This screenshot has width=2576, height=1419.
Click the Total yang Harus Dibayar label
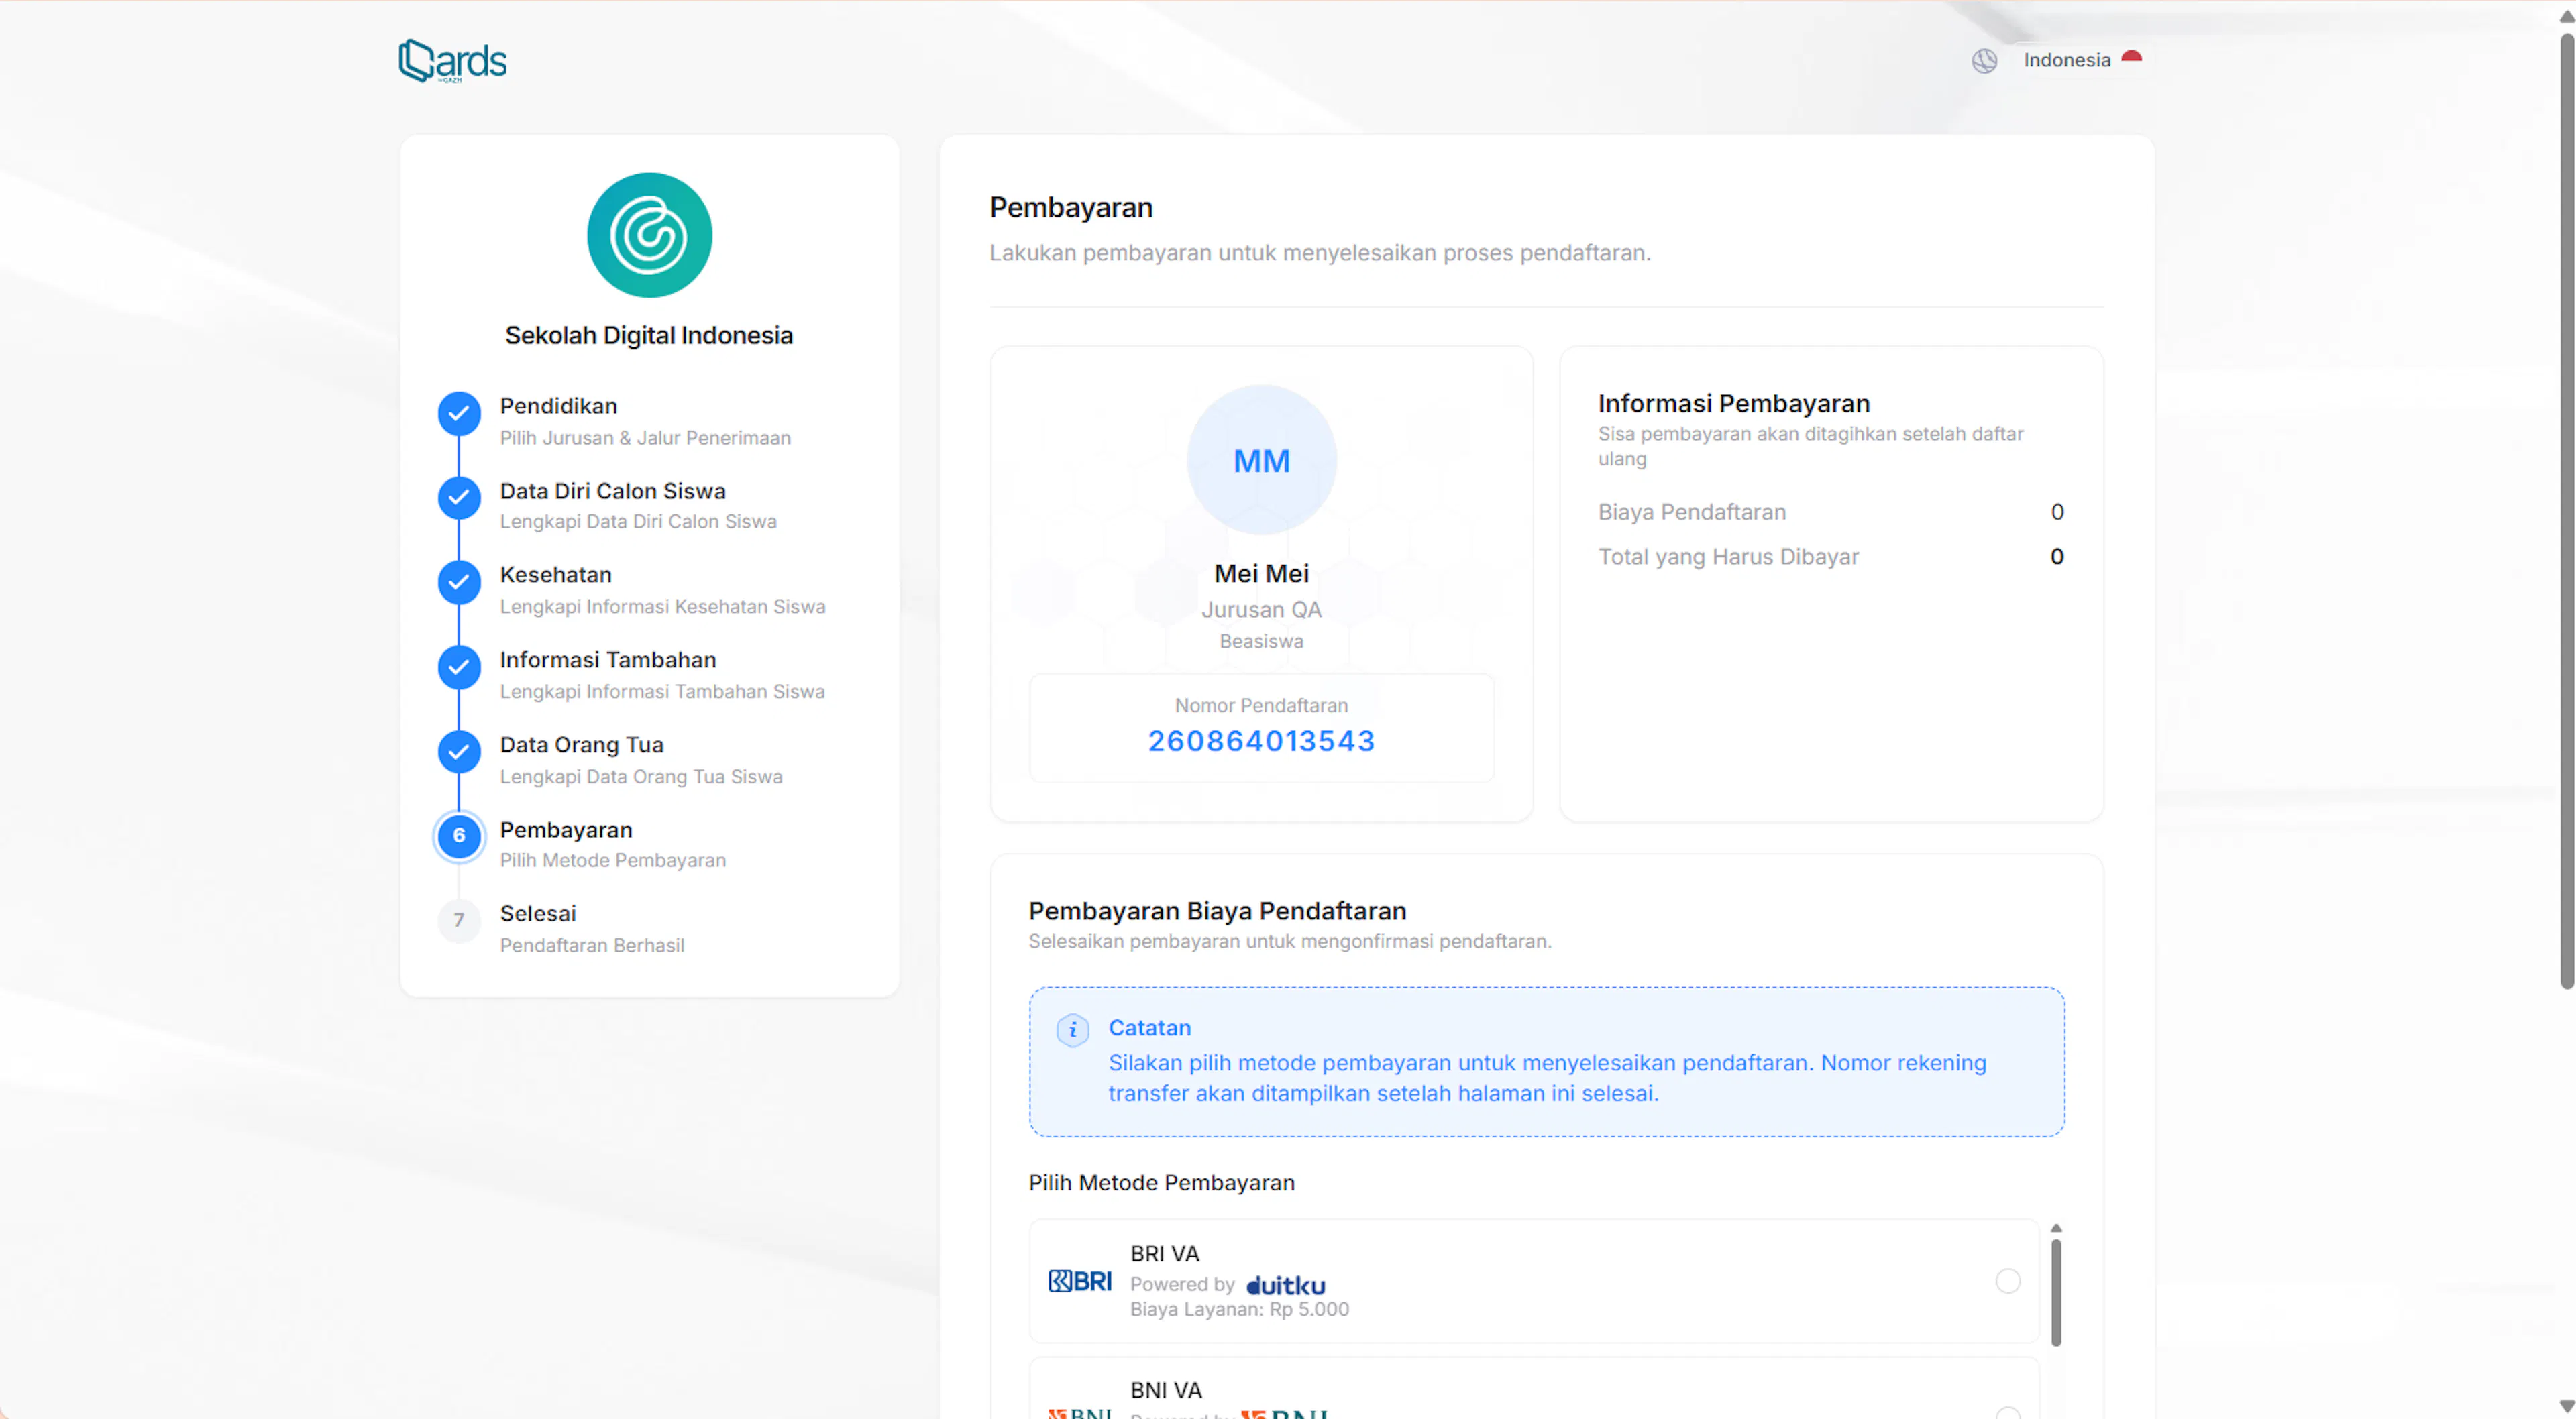(x=1728, y=557)
